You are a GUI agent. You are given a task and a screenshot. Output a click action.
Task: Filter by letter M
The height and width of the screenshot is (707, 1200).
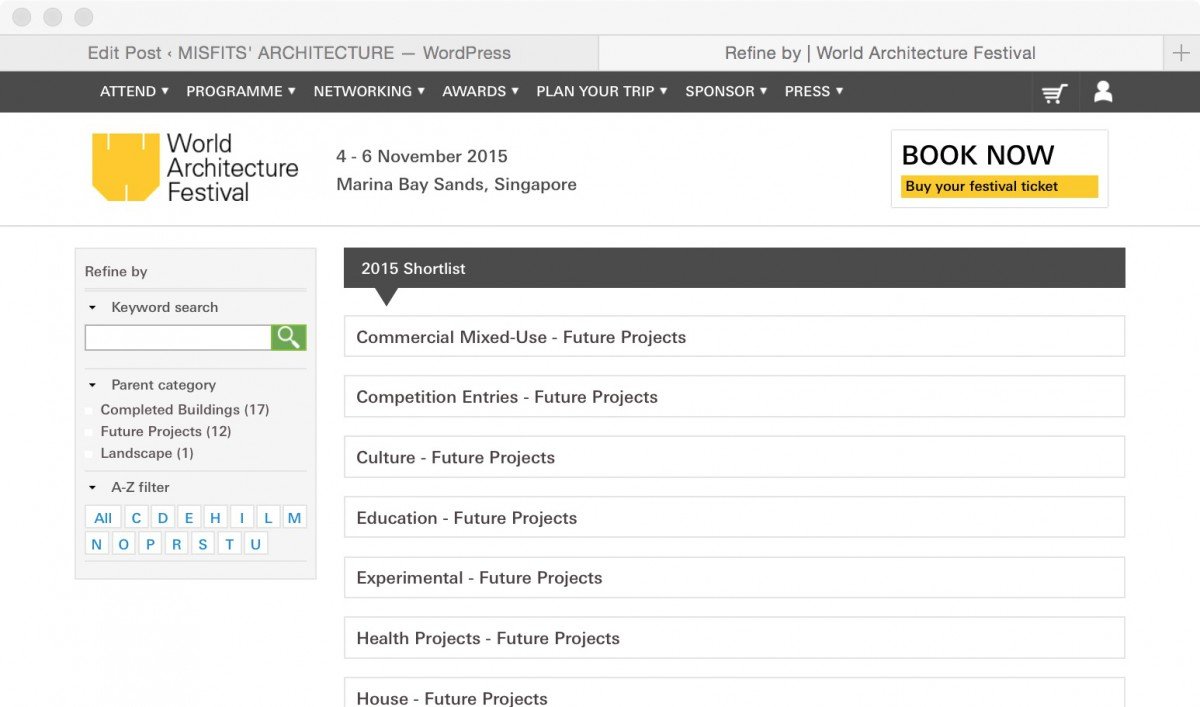pyautogui.click(x=294, y=517)
